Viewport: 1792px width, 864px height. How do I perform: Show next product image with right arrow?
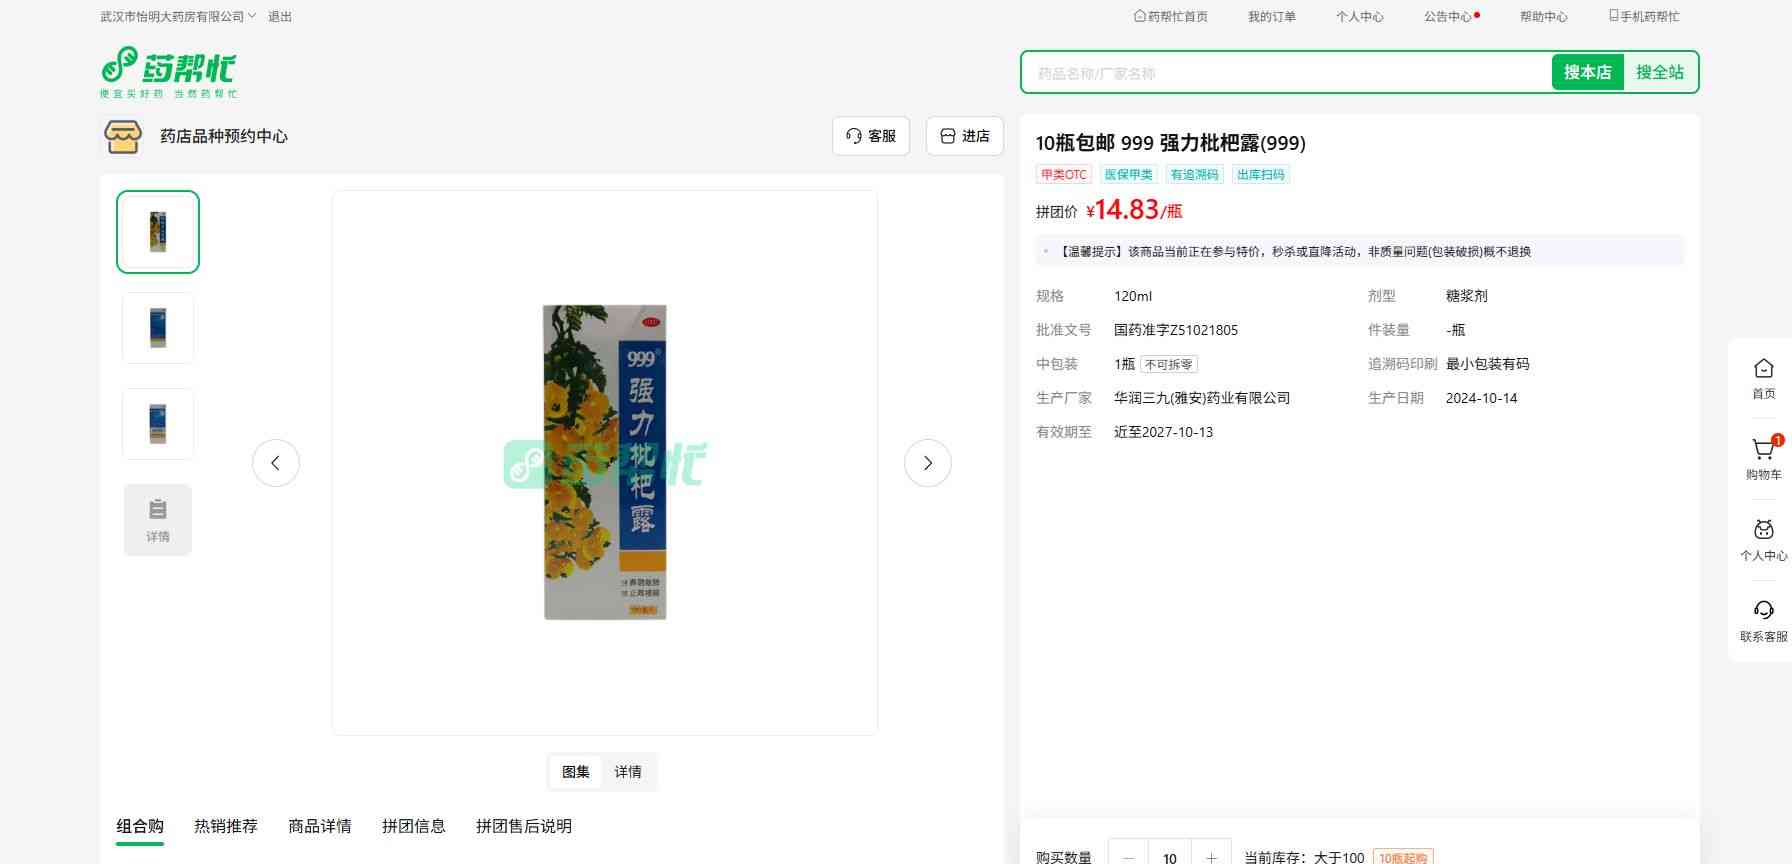(x=927, y=463)
